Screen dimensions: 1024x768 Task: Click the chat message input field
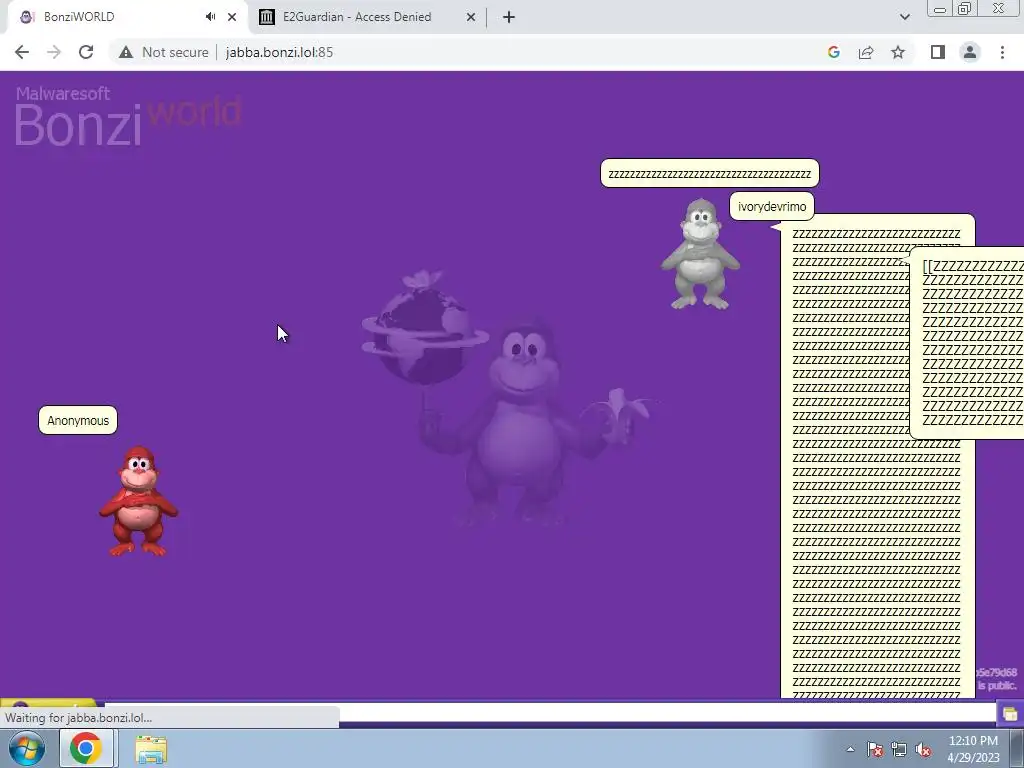(x=550, y=712)
